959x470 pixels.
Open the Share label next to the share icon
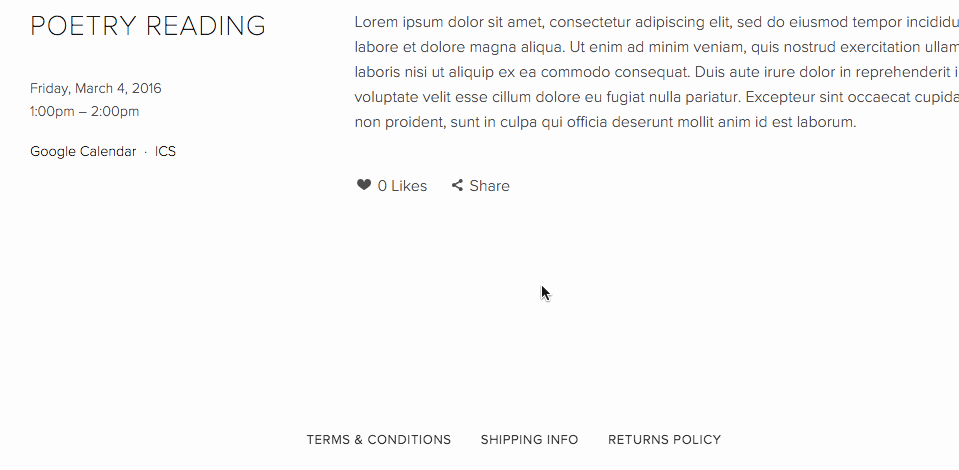tap(489, 186)
